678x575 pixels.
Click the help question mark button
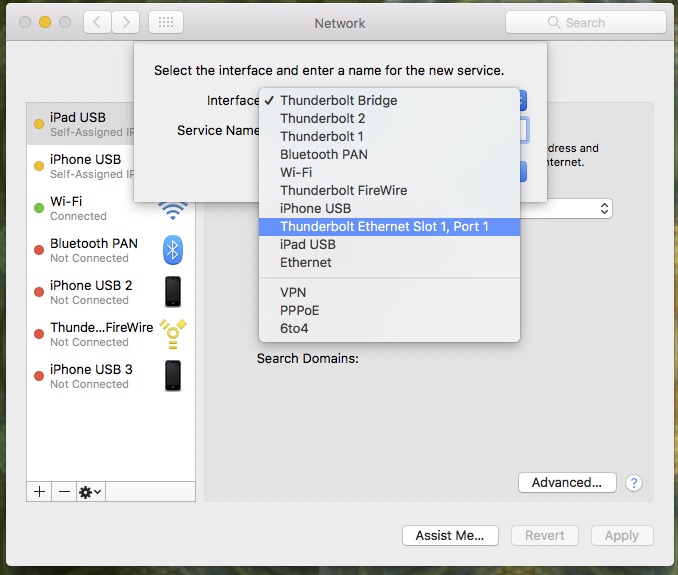coord(633,482)
